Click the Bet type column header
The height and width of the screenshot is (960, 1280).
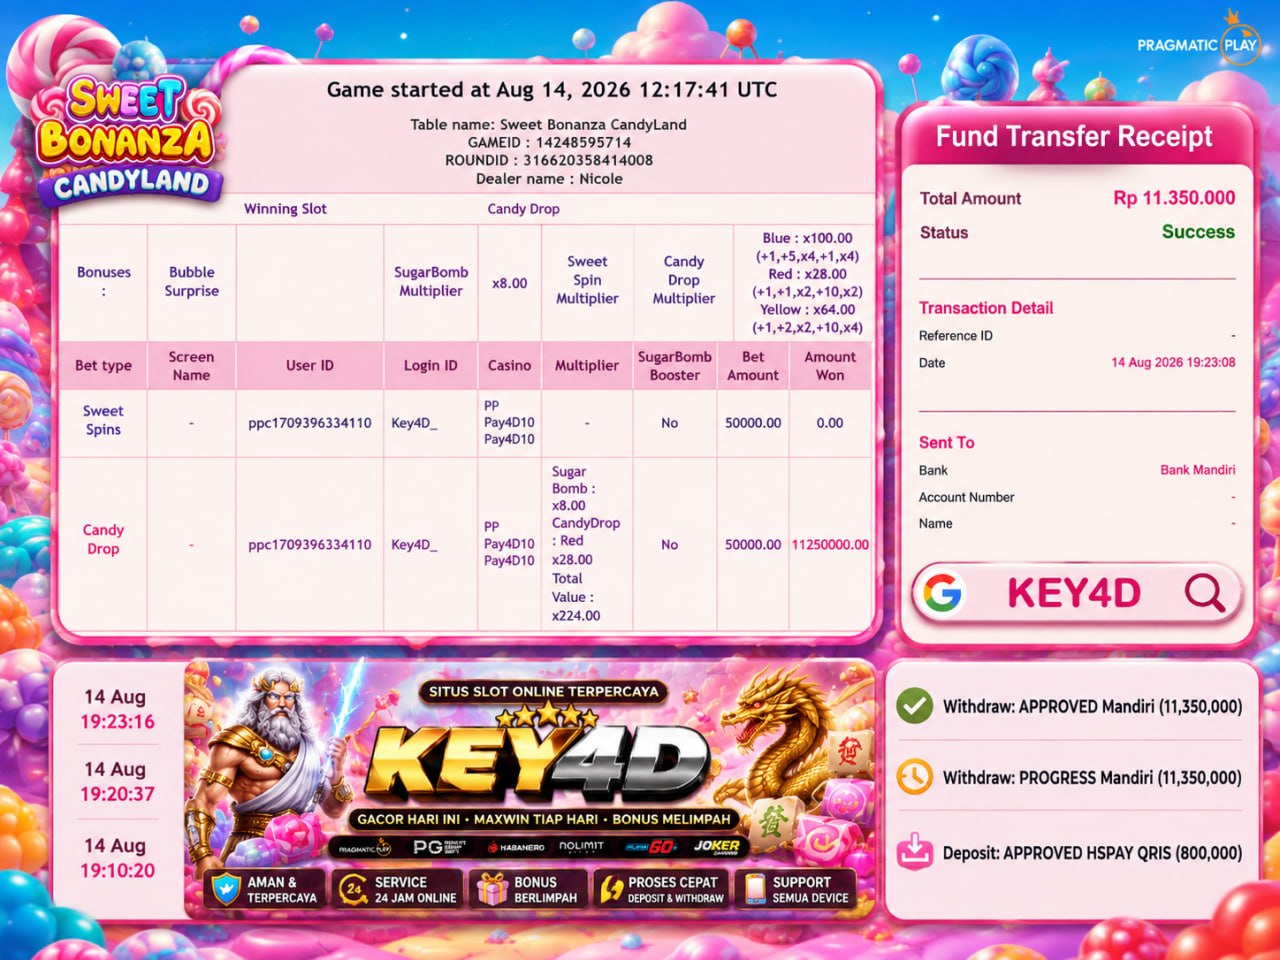[x=103, y=365]
